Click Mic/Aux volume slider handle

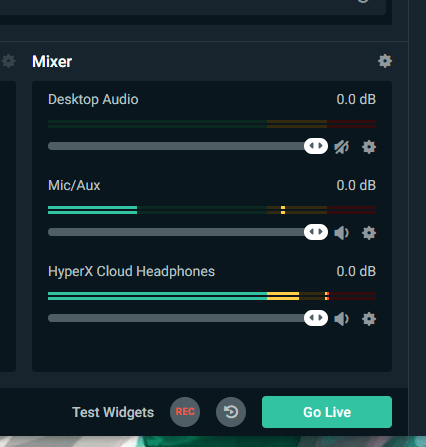[x=316, y=232]
